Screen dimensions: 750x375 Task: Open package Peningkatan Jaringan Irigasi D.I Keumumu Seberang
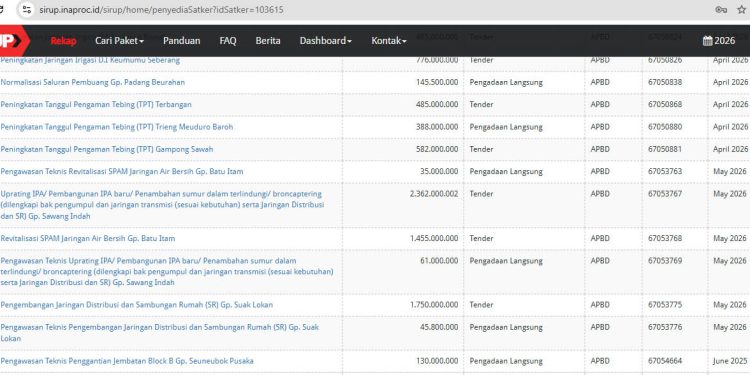90,60
